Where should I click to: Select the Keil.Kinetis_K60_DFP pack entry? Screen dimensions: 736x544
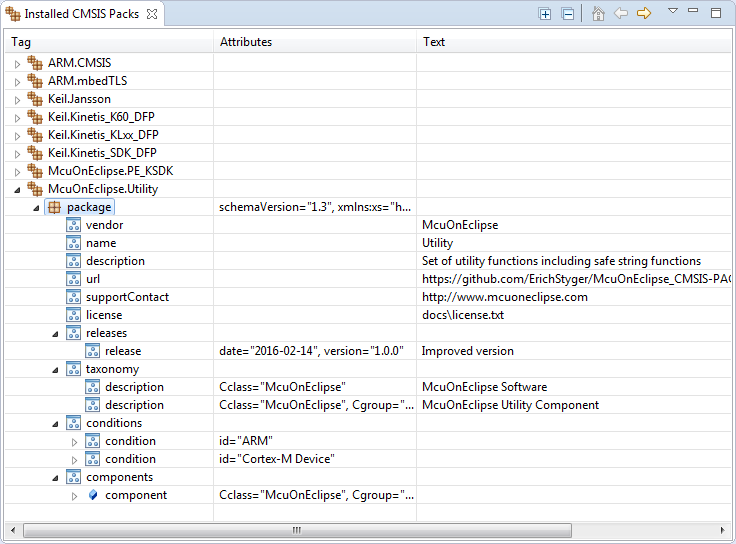point(101,117)
